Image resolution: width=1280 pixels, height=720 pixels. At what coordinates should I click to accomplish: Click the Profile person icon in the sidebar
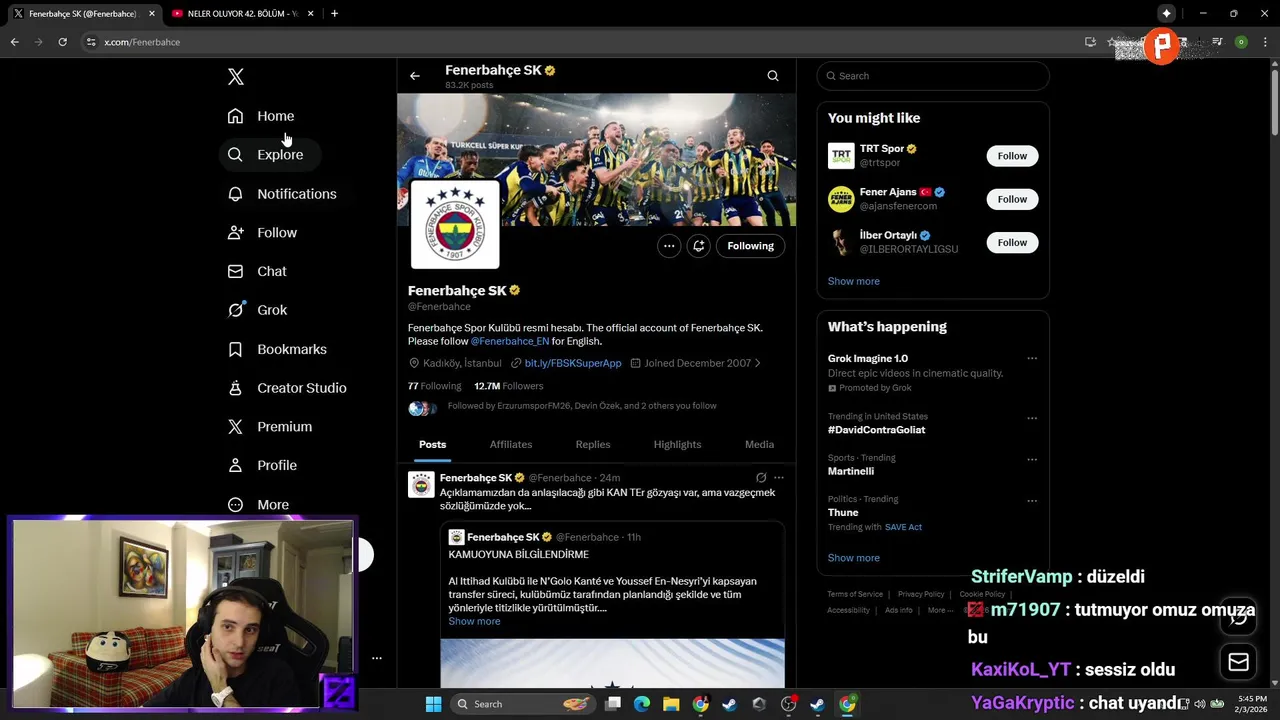coord(235,465)
